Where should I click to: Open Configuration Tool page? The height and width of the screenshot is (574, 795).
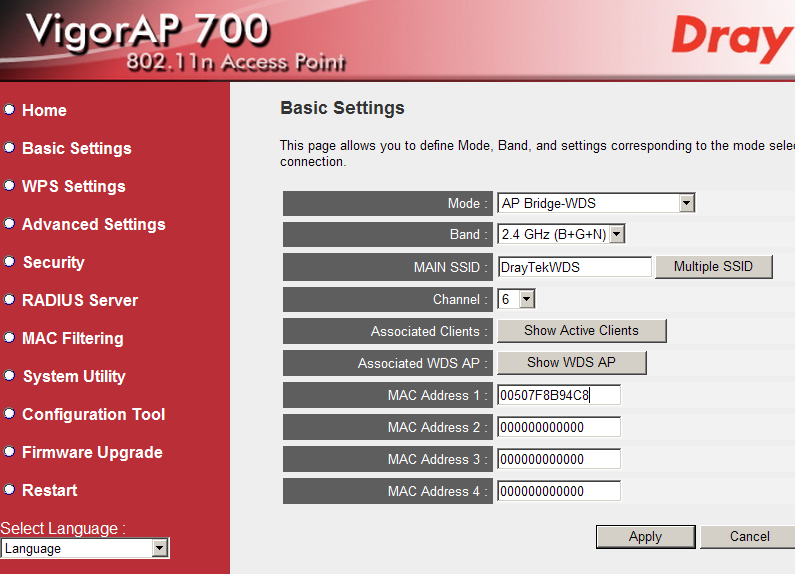coord(93,414)
